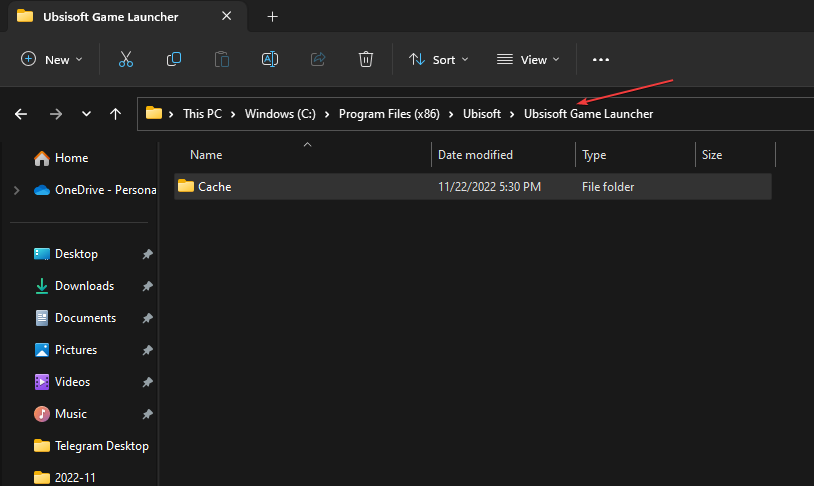Click the pin icon beside Documents
The height and width of the screenshot is (486, 814).
147,318
